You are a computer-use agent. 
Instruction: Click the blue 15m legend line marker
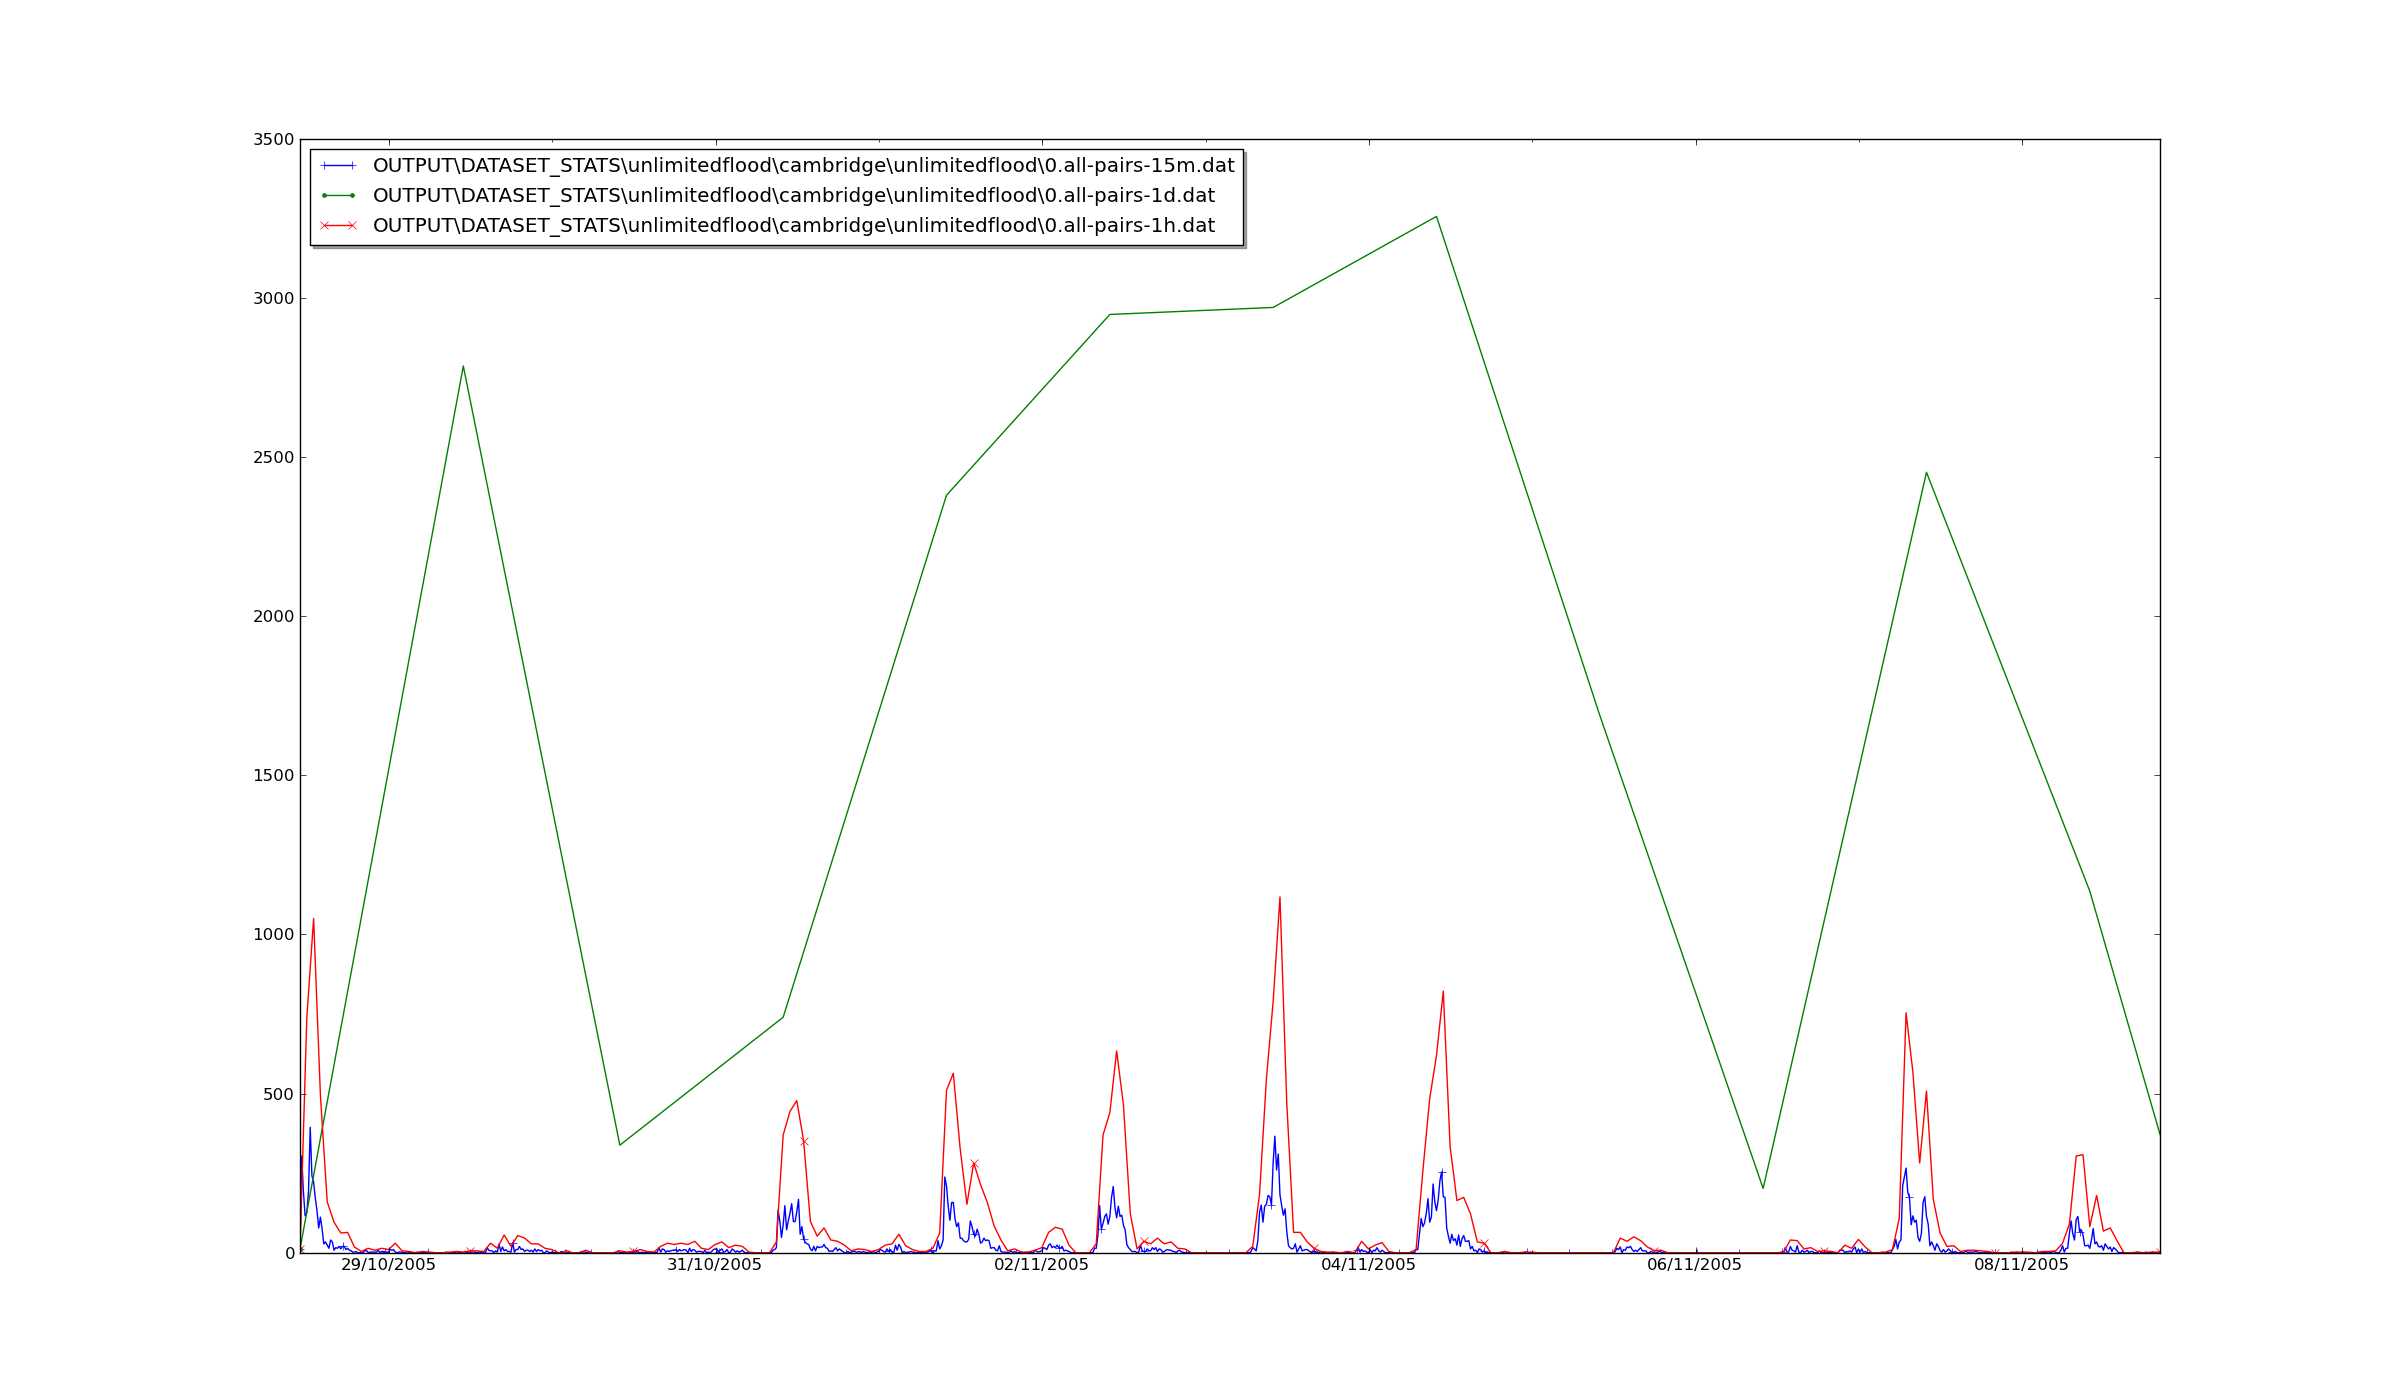338,166
